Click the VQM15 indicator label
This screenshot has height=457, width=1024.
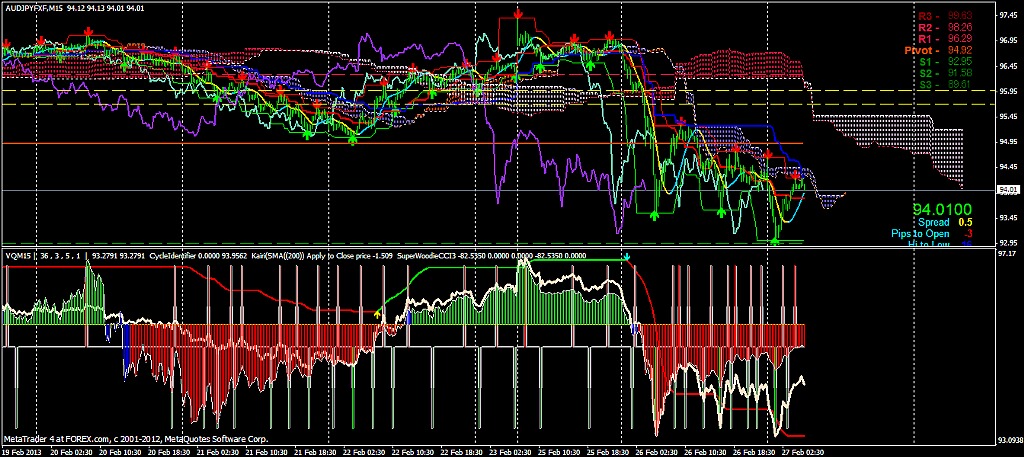pyautogui.click(x=14, y=256)
